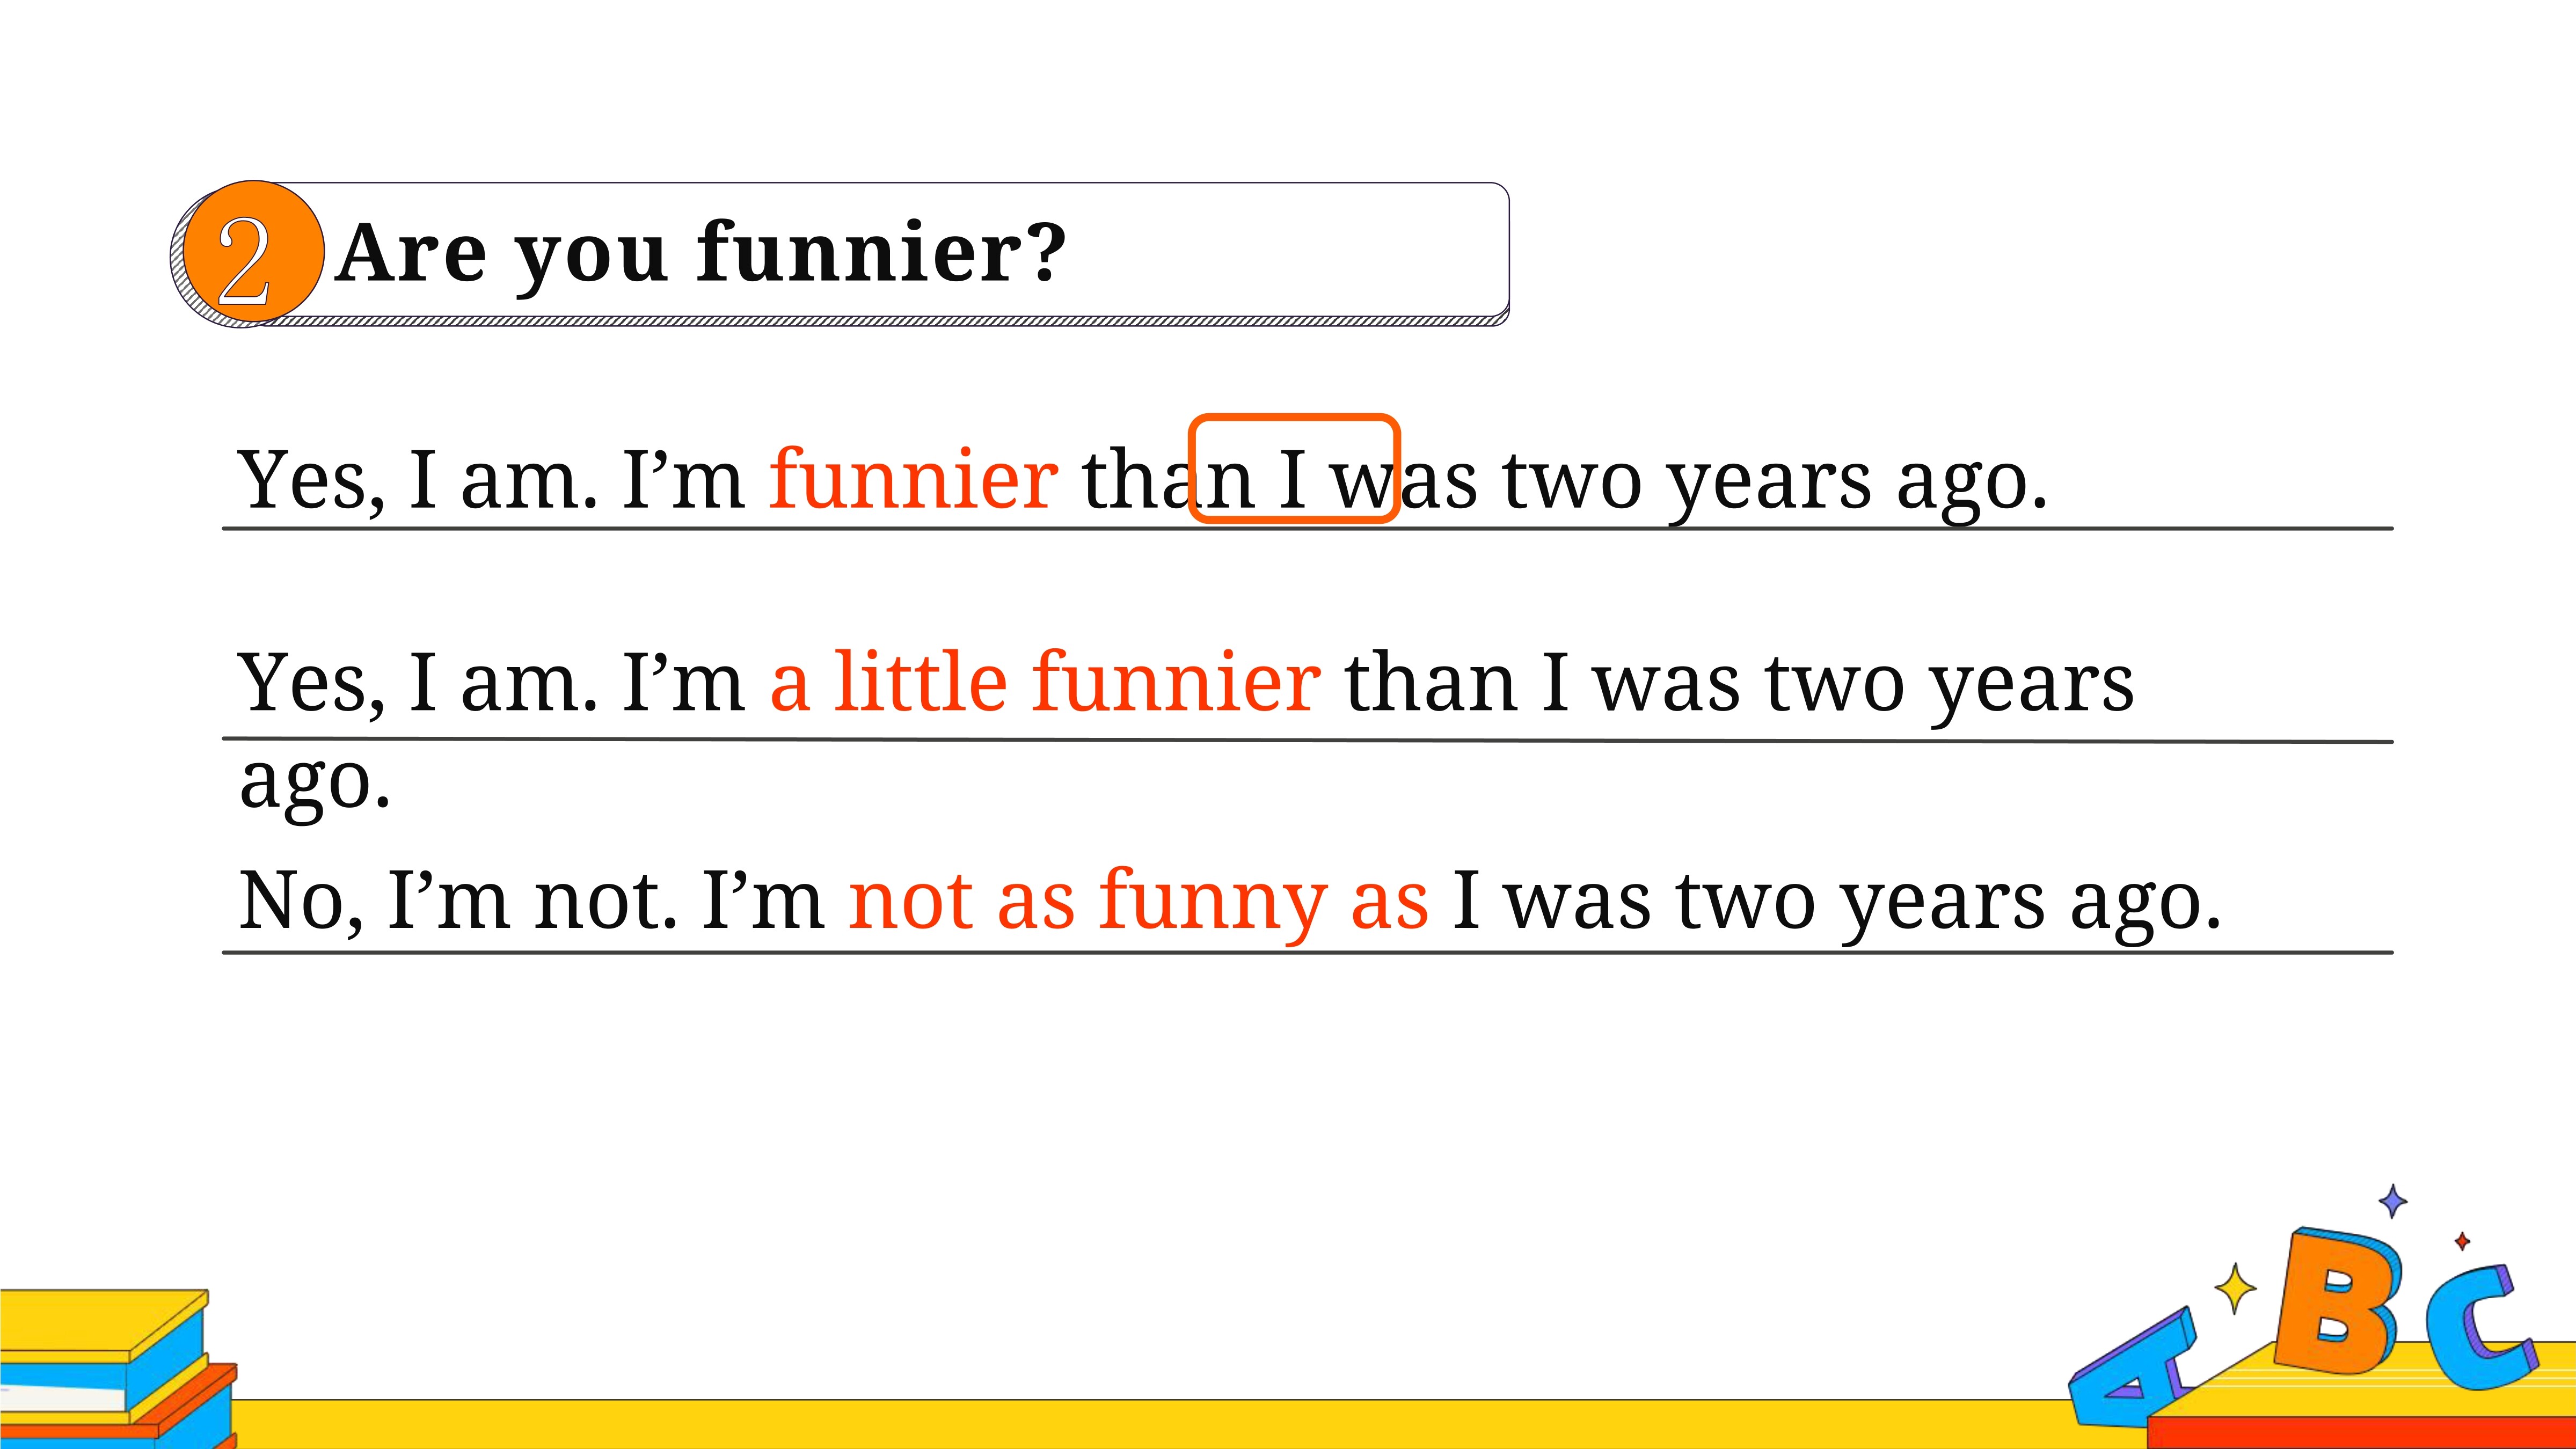This screenshot has width=2576, height=1449.
Task: Click 'two years ago.' in the first sentence
Action: (1775, 483)
